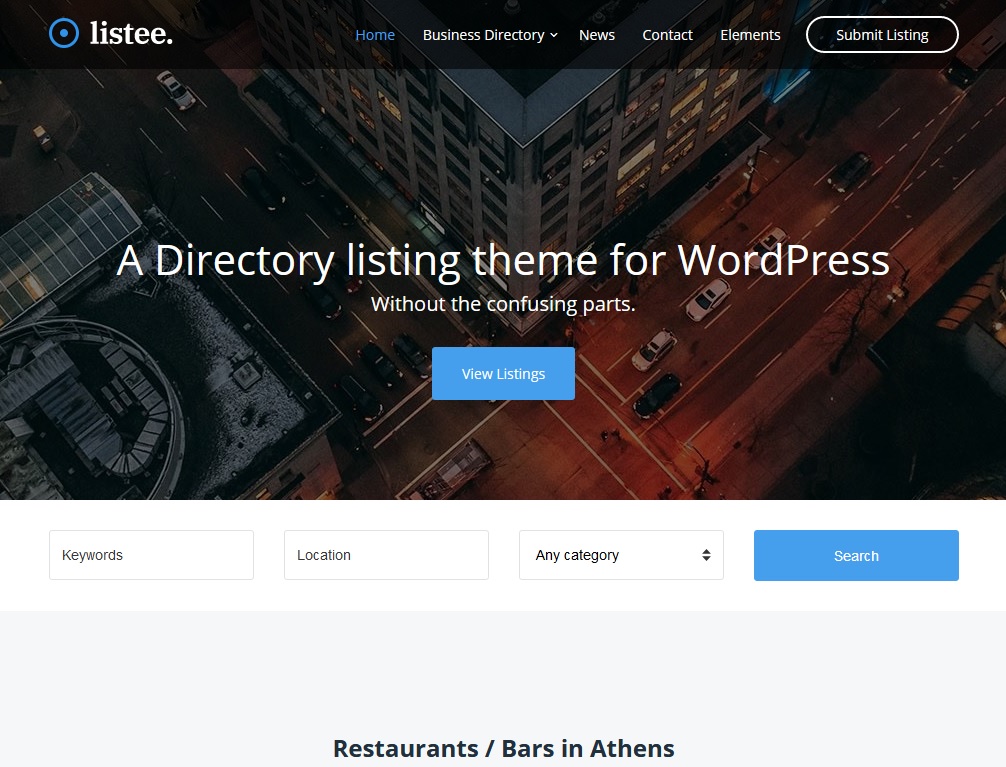Click the View Listings button

click(504, 374)
